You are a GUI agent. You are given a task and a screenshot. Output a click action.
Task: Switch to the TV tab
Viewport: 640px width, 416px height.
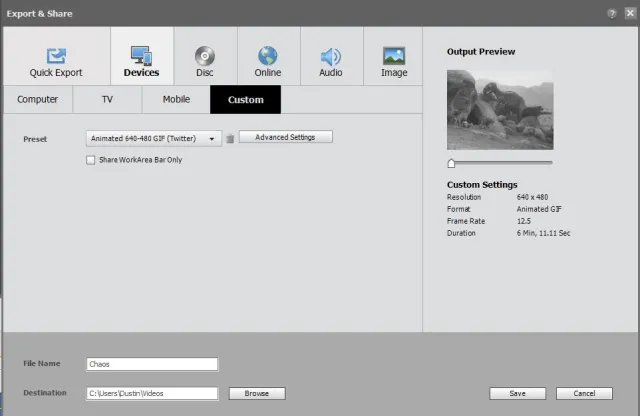(x=107, y=100)
